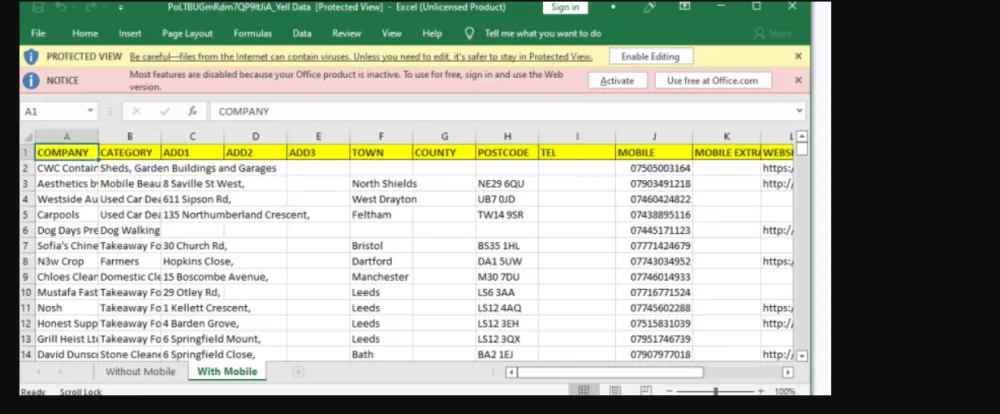
Task: Open the Insert ribbon tab
Action: (x=130, y=33)
